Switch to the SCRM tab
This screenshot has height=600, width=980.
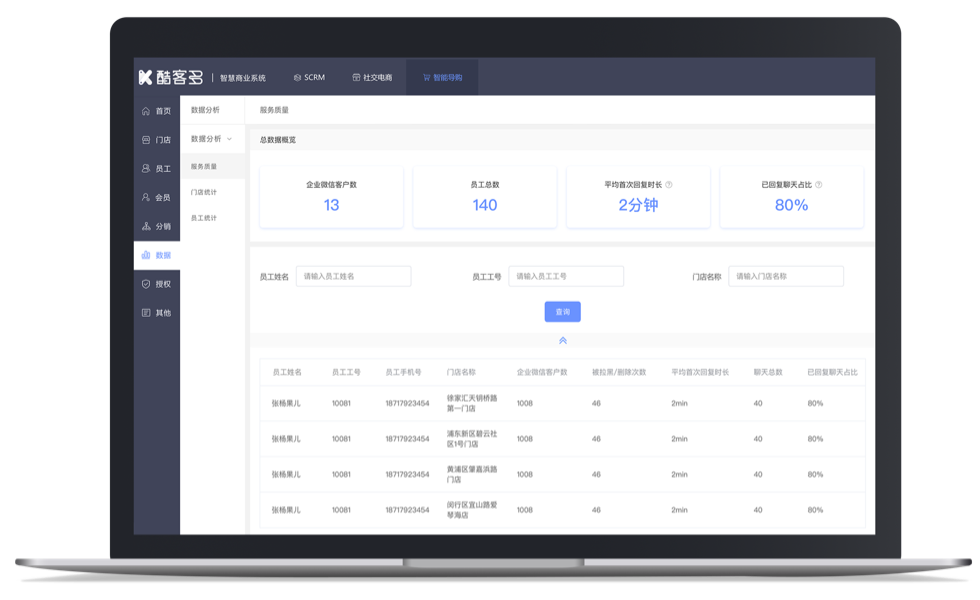point(309,78)
